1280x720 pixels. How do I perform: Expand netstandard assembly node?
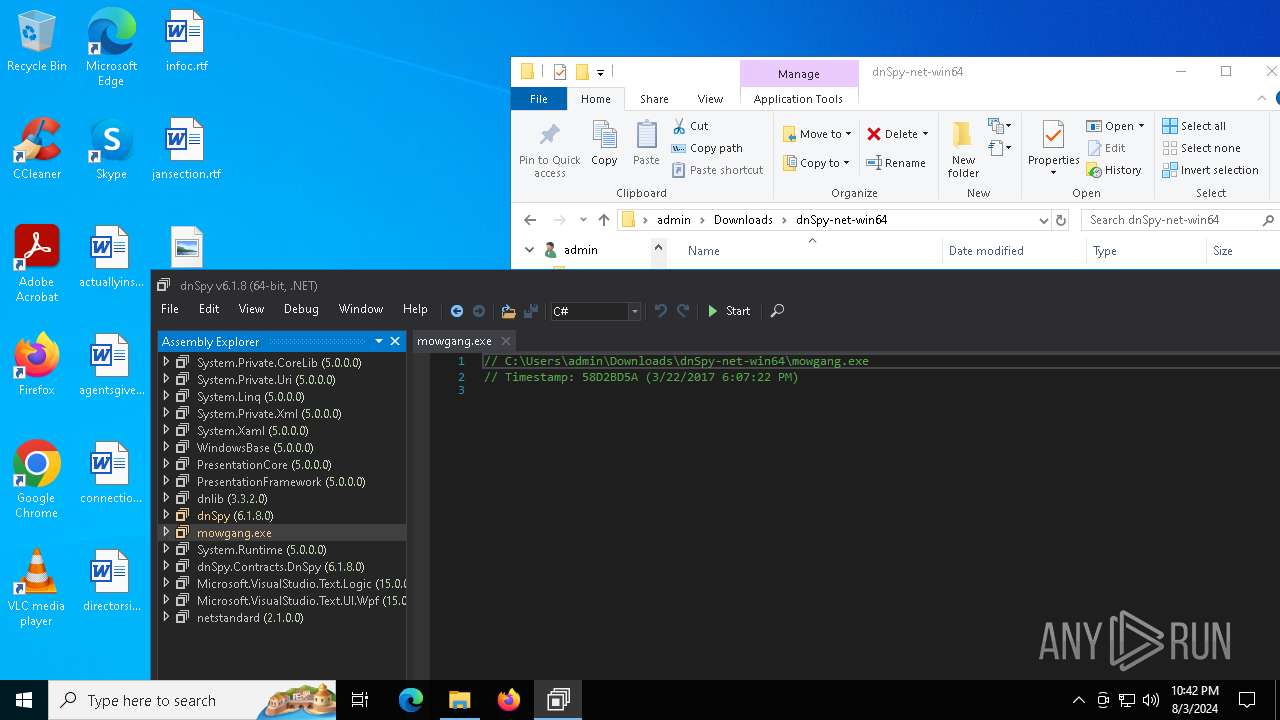pyautogui.click(x=166, y=617)
